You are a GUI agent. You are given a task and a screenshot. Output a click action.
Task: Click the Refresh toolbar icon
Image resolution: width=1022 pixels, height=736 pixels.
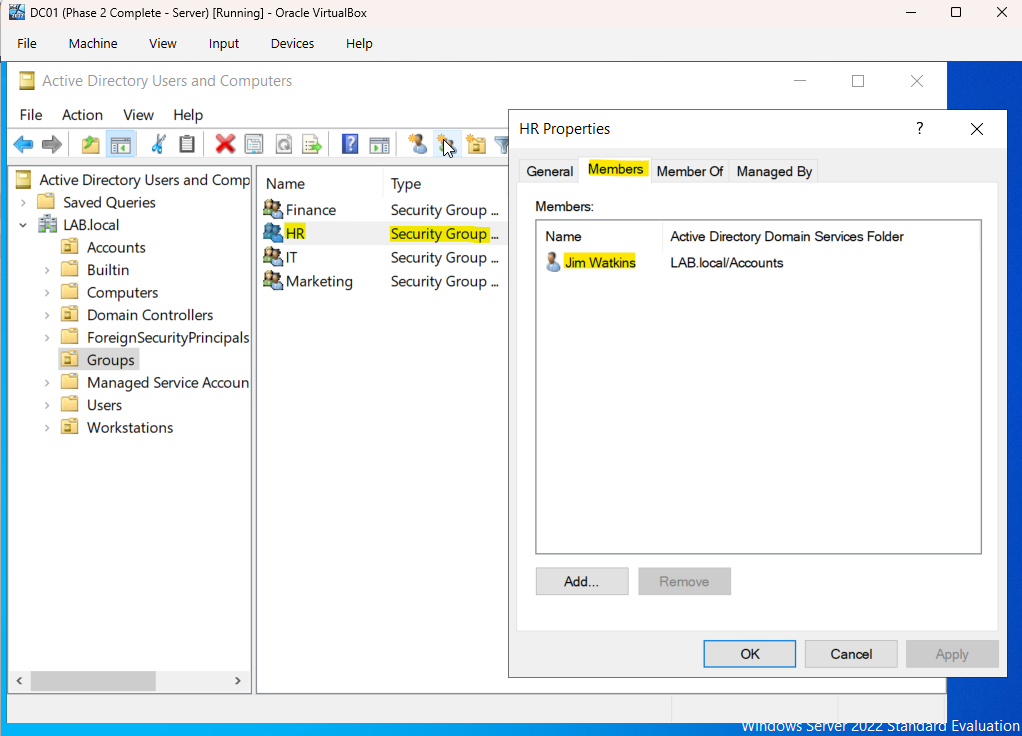pos(284,144)
